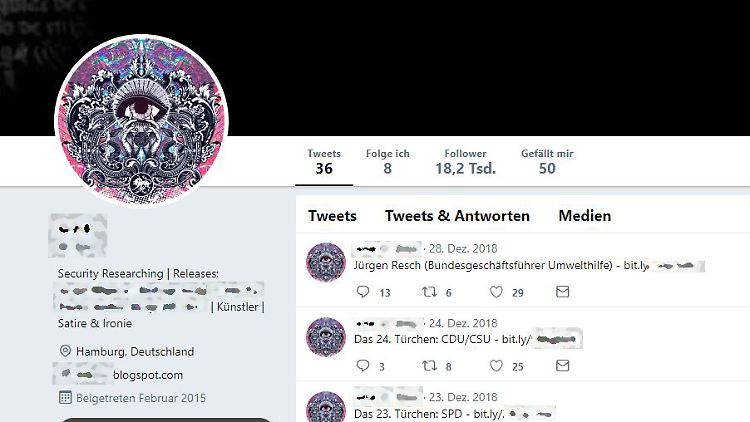Reply to the Jürgen Resch tweet
The width and height of the screenshot is (750, 422).
coord(363,291)
